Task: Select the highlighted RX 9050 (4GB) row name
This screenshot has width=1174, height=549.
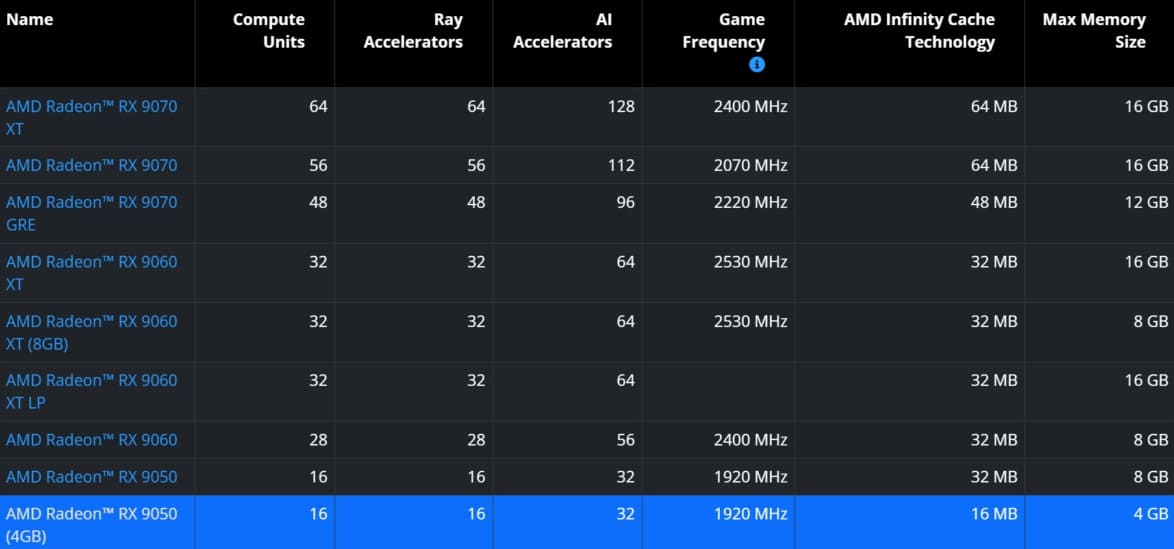Action: pos(91,524)
